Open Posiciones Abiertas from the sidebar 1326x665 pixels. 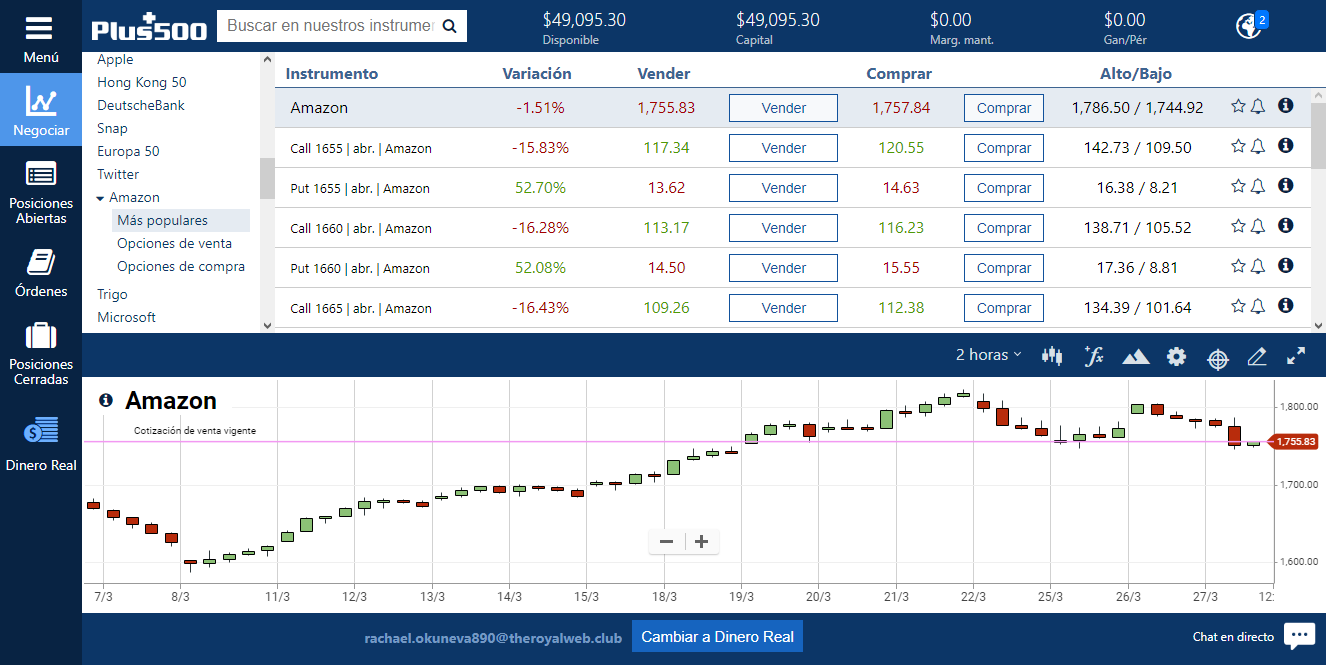41,190
